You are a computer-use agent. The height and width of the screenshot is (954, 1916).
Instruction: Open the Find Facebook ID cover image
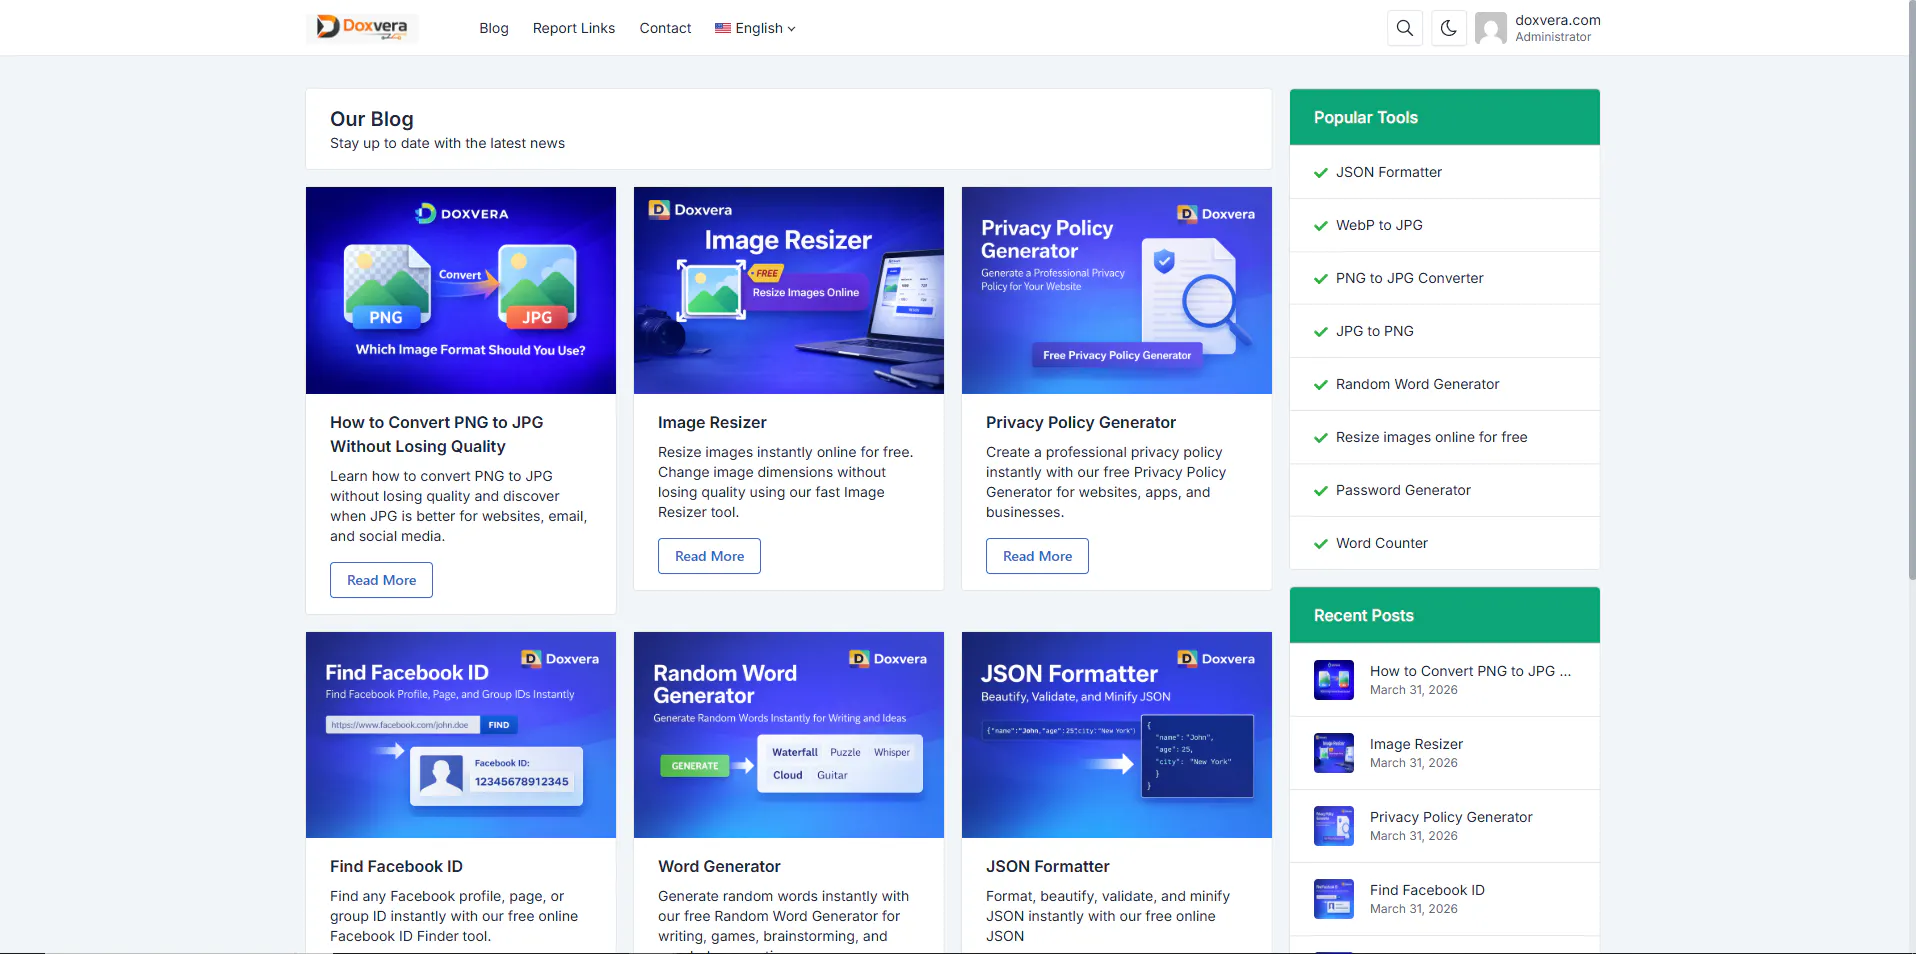pos(461,735)
